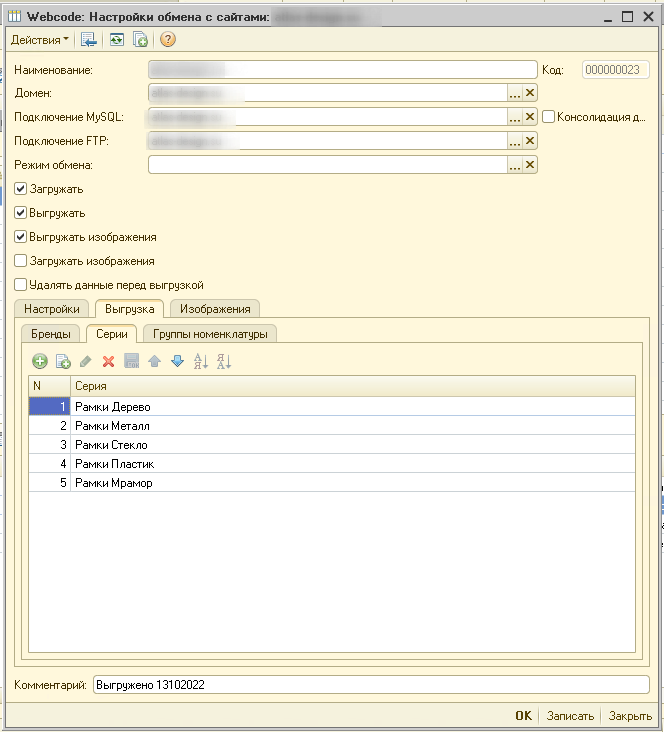Click the Copy row icon in table toolbar
This screenshot has width=664, height=732.
pos(63,361)
